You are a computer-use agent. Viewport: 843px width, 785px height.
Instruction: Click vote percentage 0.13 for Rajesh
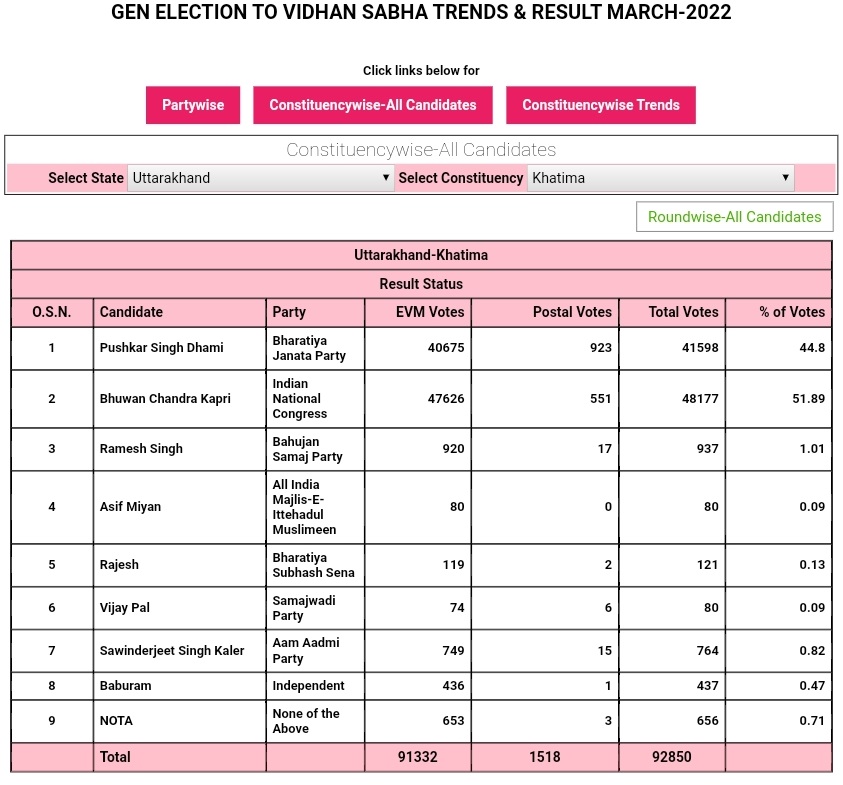pyautogui.click(x=812, y=565)
